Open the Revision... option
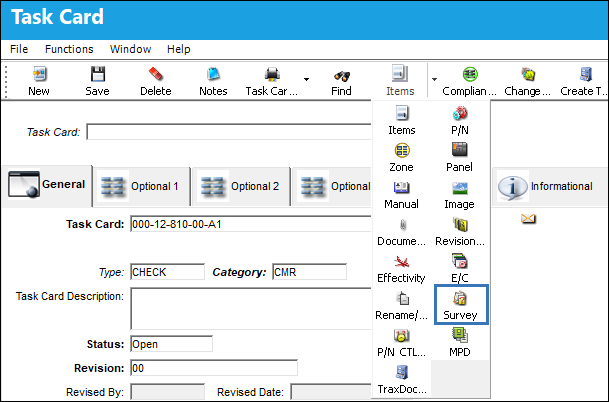609x402 pixels. pyautogui.click(x=460, y=232)
